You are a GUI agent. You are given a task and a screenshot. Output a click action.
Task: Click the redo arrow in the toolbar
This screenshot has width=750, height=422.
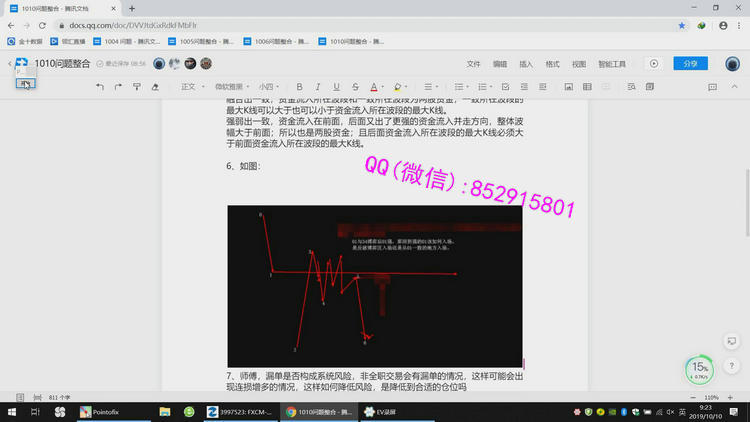click(x=118, y=87)
